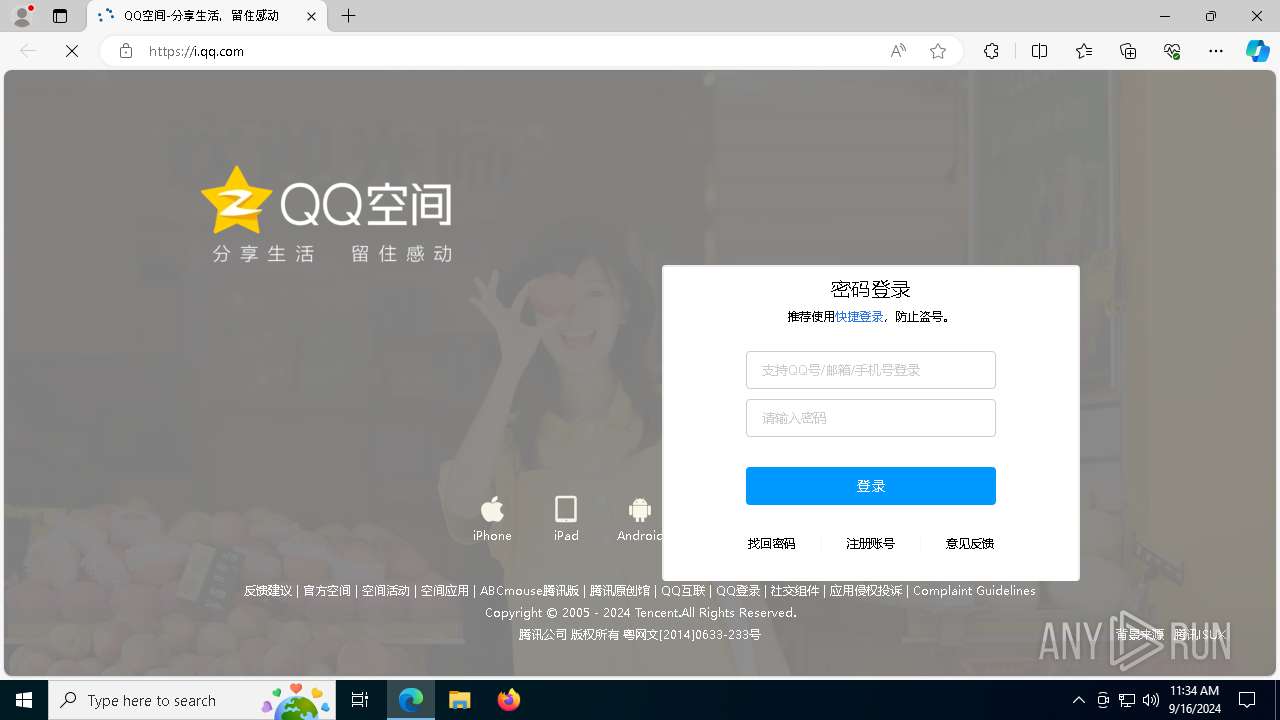Open volume control tray icon

click(1151, 700)
